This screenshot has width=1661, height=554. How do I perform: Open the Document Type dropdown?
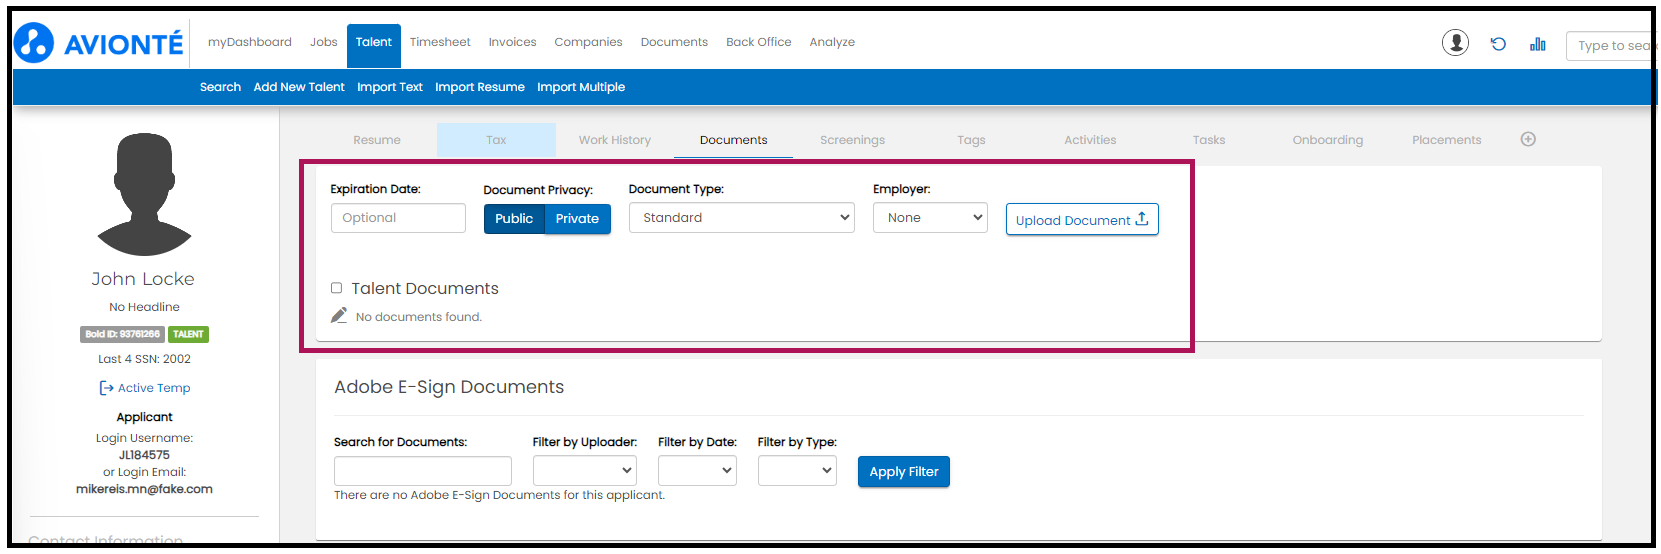[741, 218]
